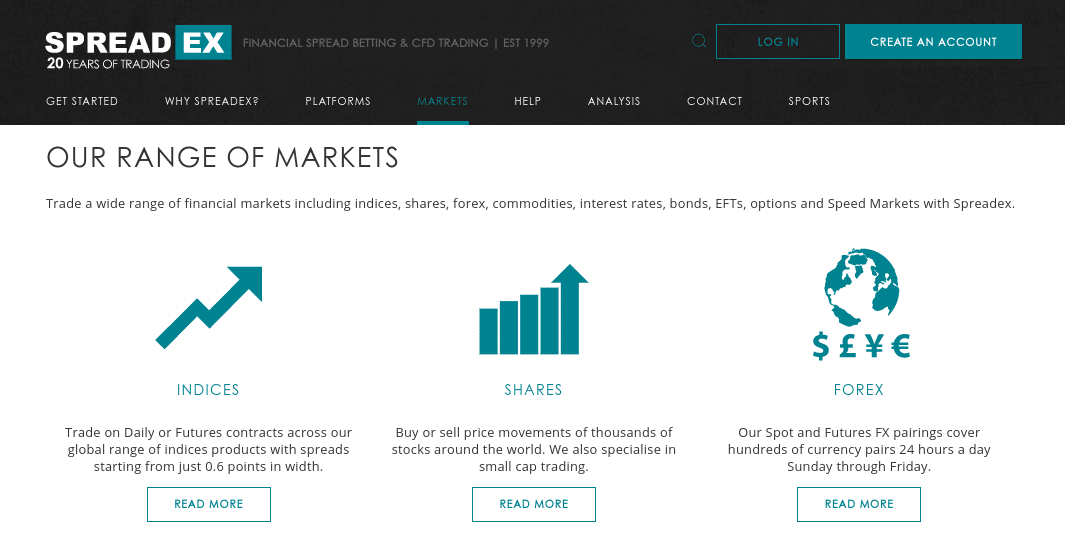Viewport: 1065px width, 559px height.
Task: Click the Forex description paragraph
Action: pyautogui.click(x=859, y=449)
